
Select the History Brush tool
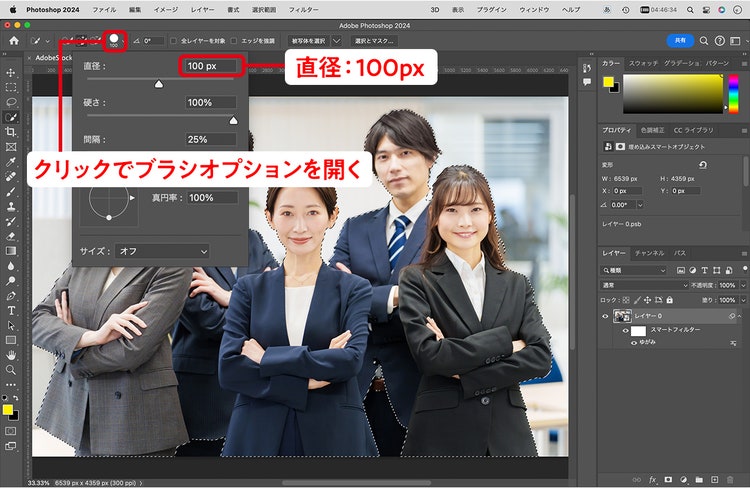[11, 222]
